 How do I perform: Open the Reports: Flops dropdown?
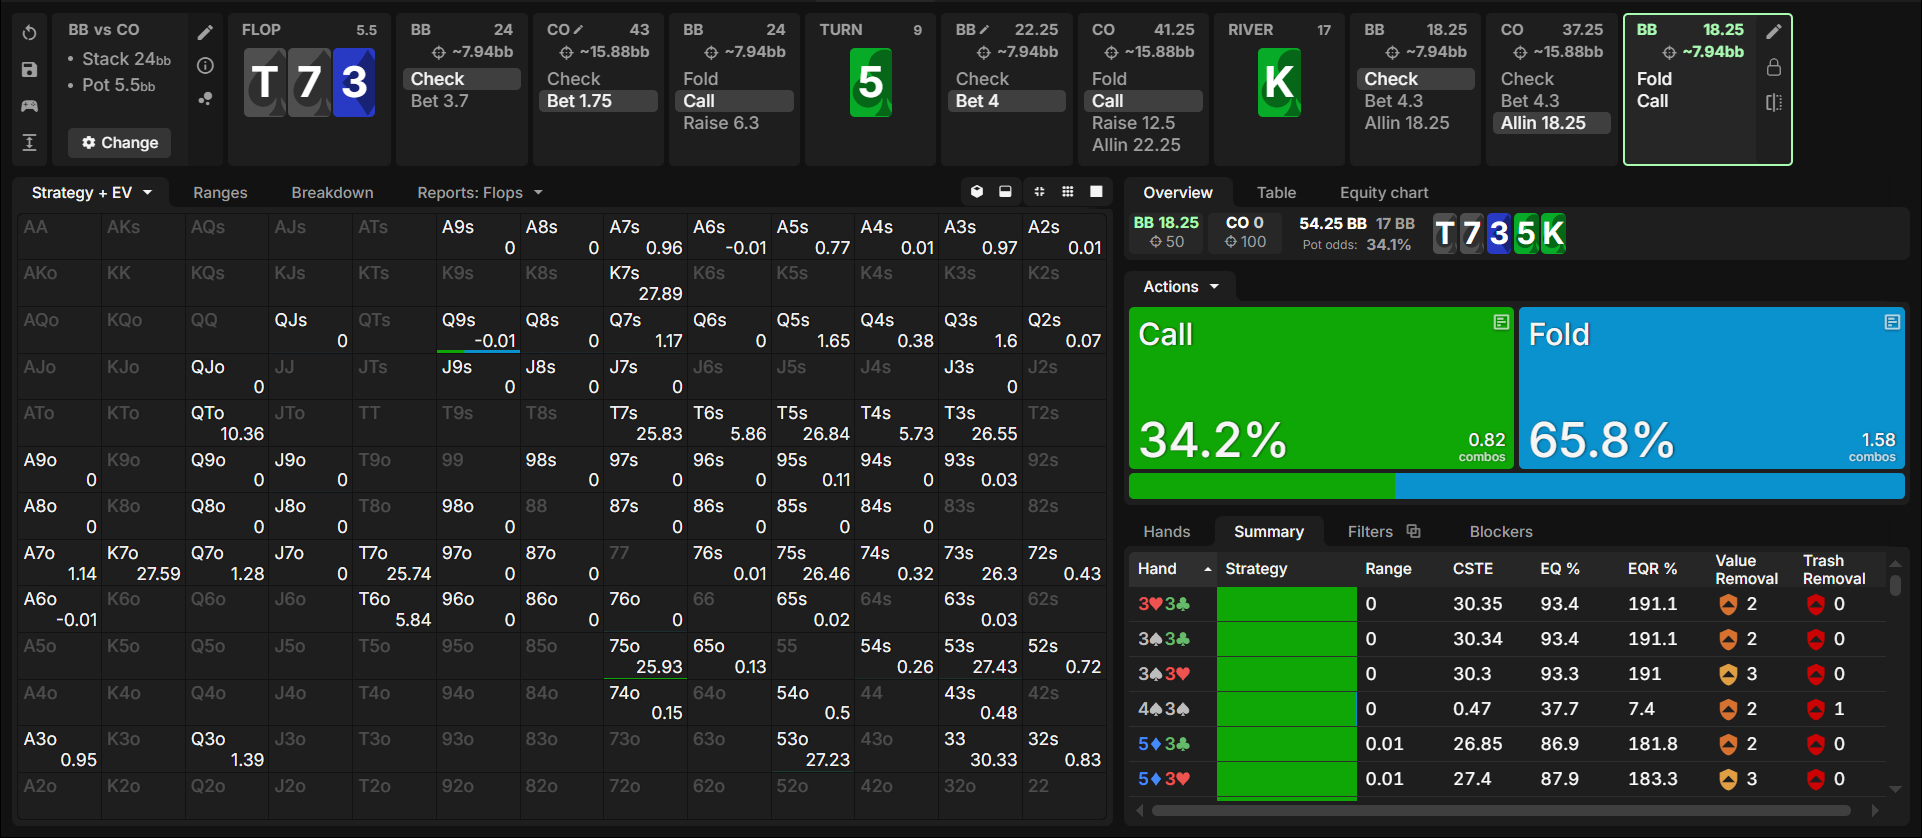(480, 193)
